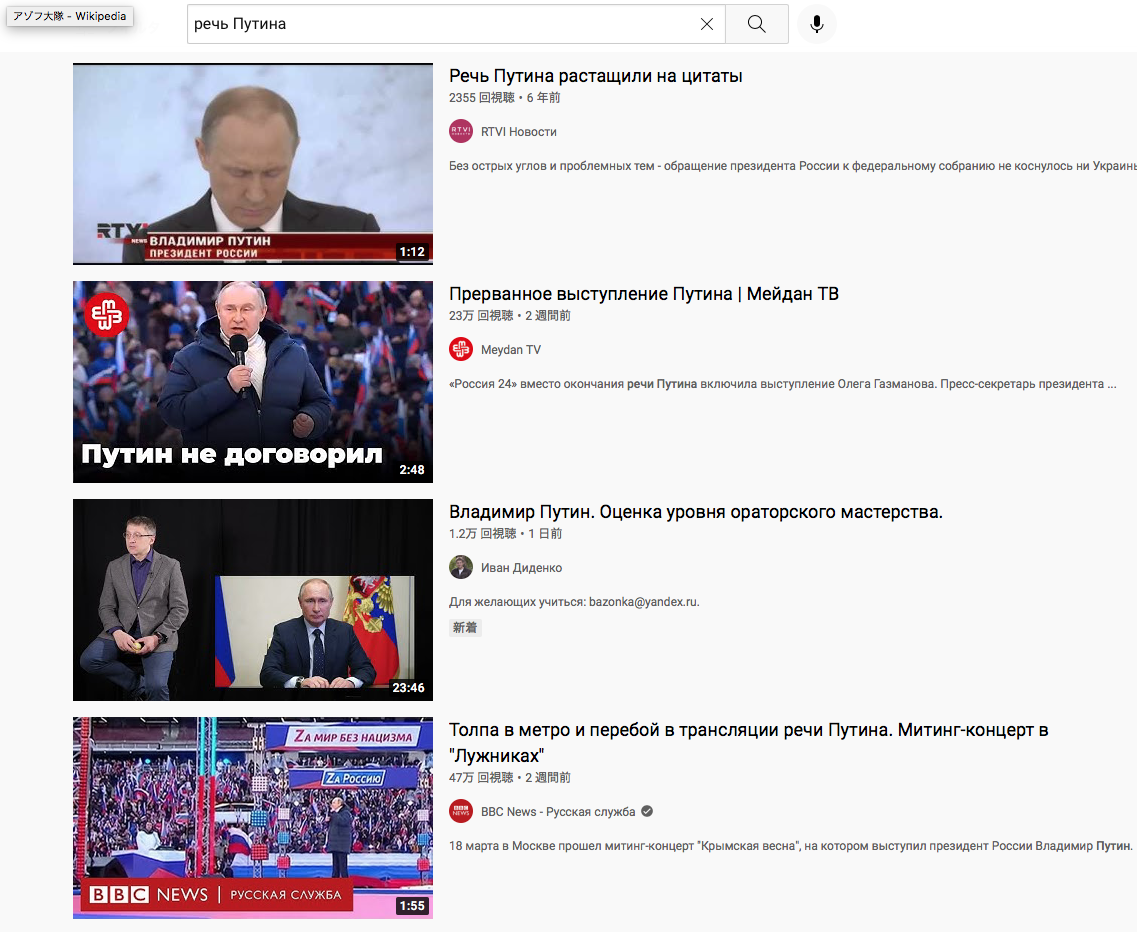Open RTVI Новости channel avatar

pyautogui.click(x=460, y=131)
